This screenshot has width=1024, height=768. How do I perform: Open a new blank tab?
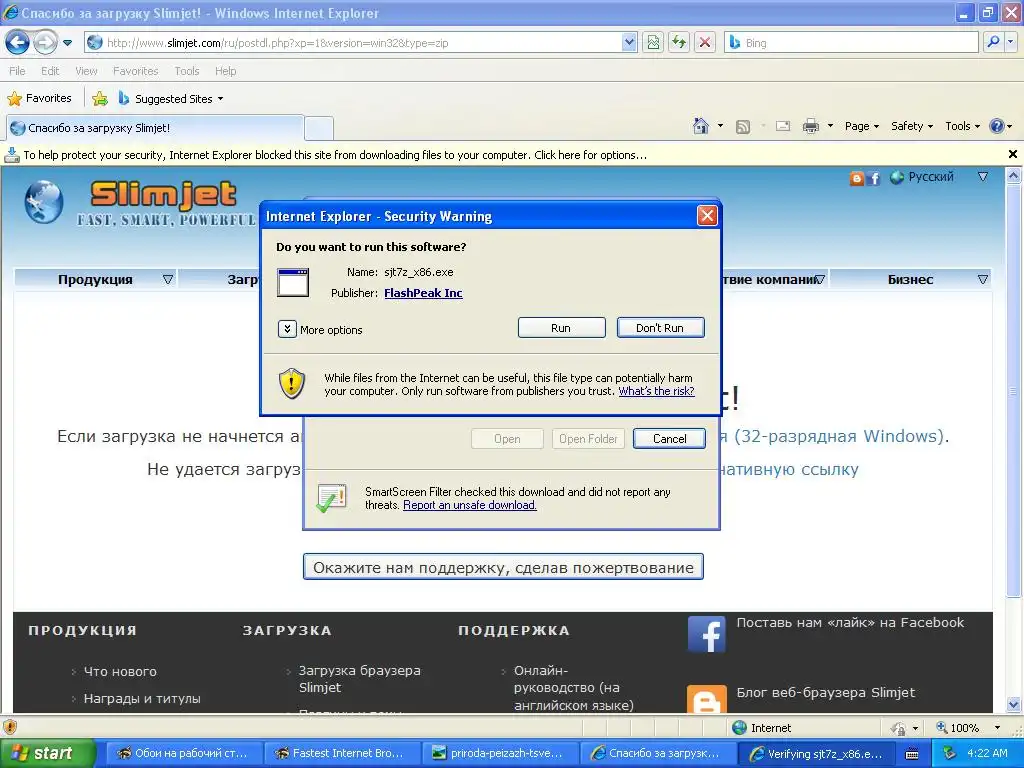319,129
